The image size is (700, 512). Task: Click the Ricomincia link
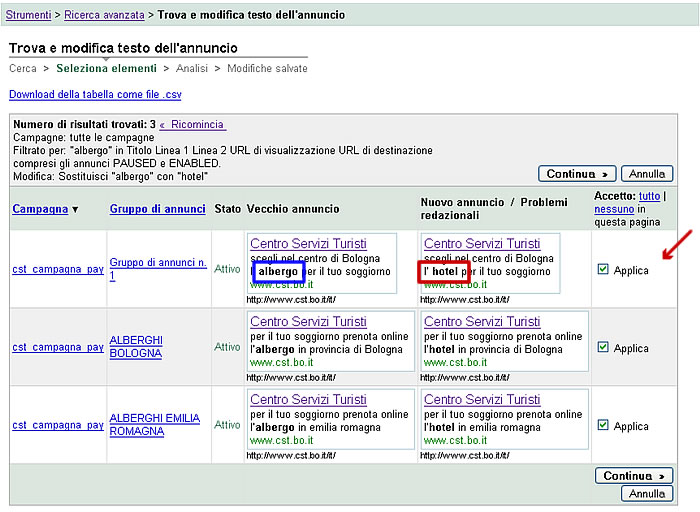193,125
